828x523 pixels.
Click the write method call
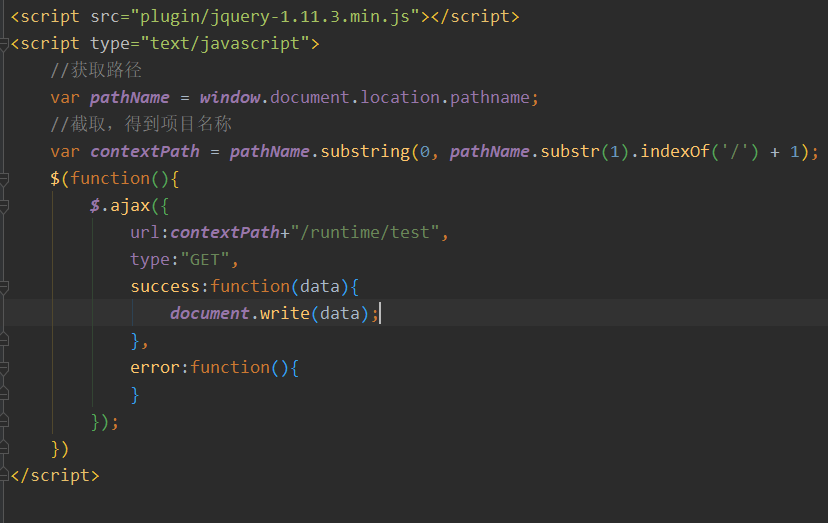click(x=285, y=313)
